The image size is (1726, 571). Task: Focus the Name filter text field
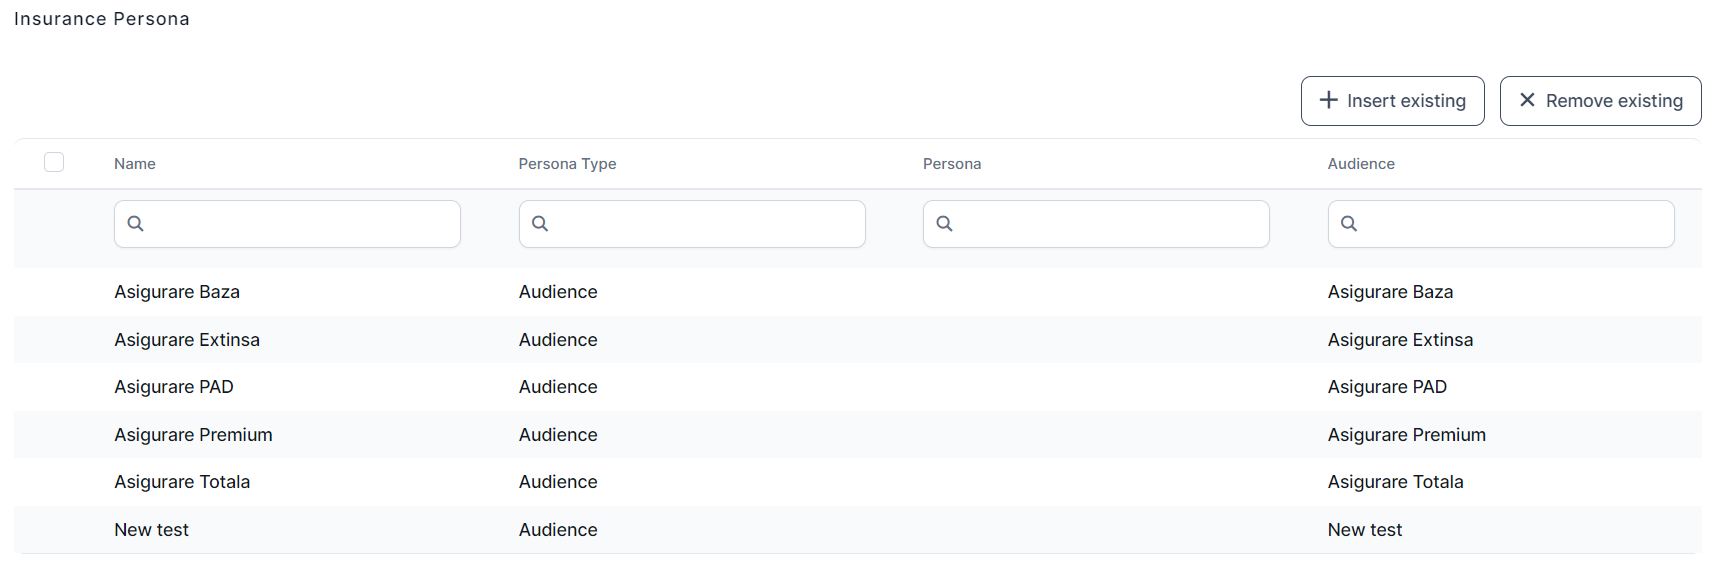click(300, 224)
